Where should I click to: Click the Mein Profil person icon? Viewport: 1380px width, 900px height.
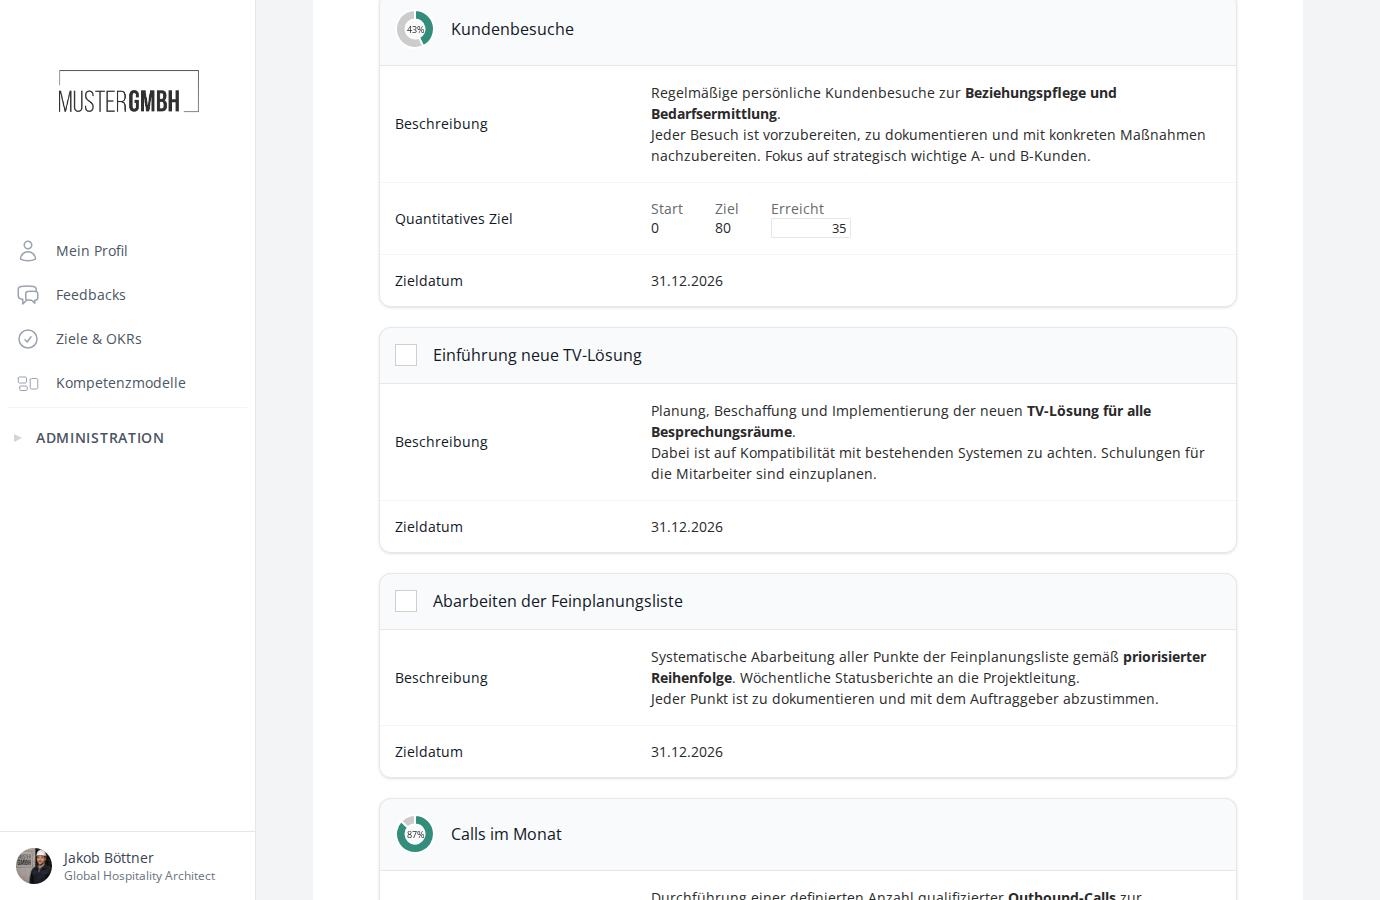[28, 251]
